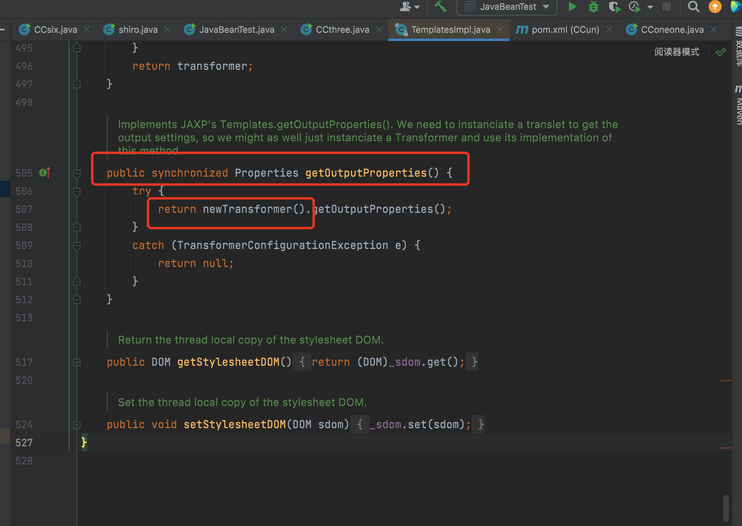Click line number 527 in the gutter
The height and width of the screenshot is (526, 742).
coord(24,443)
